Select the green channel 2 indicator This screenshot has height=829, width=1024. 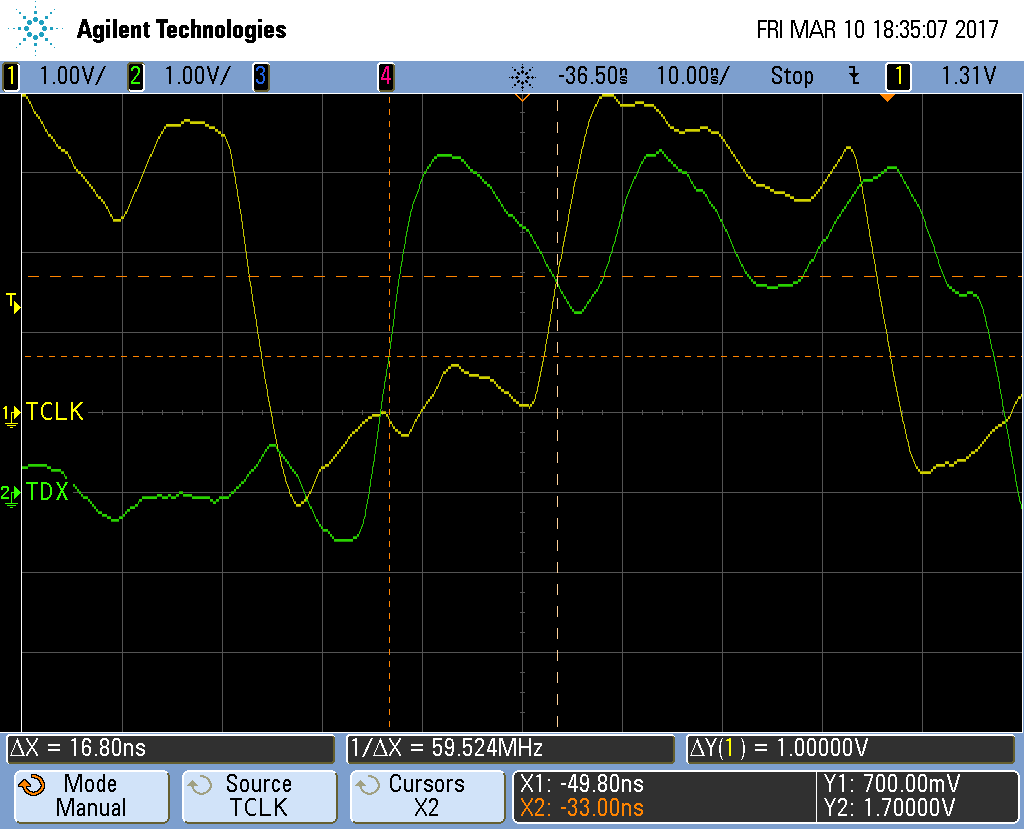coord(135,76)
